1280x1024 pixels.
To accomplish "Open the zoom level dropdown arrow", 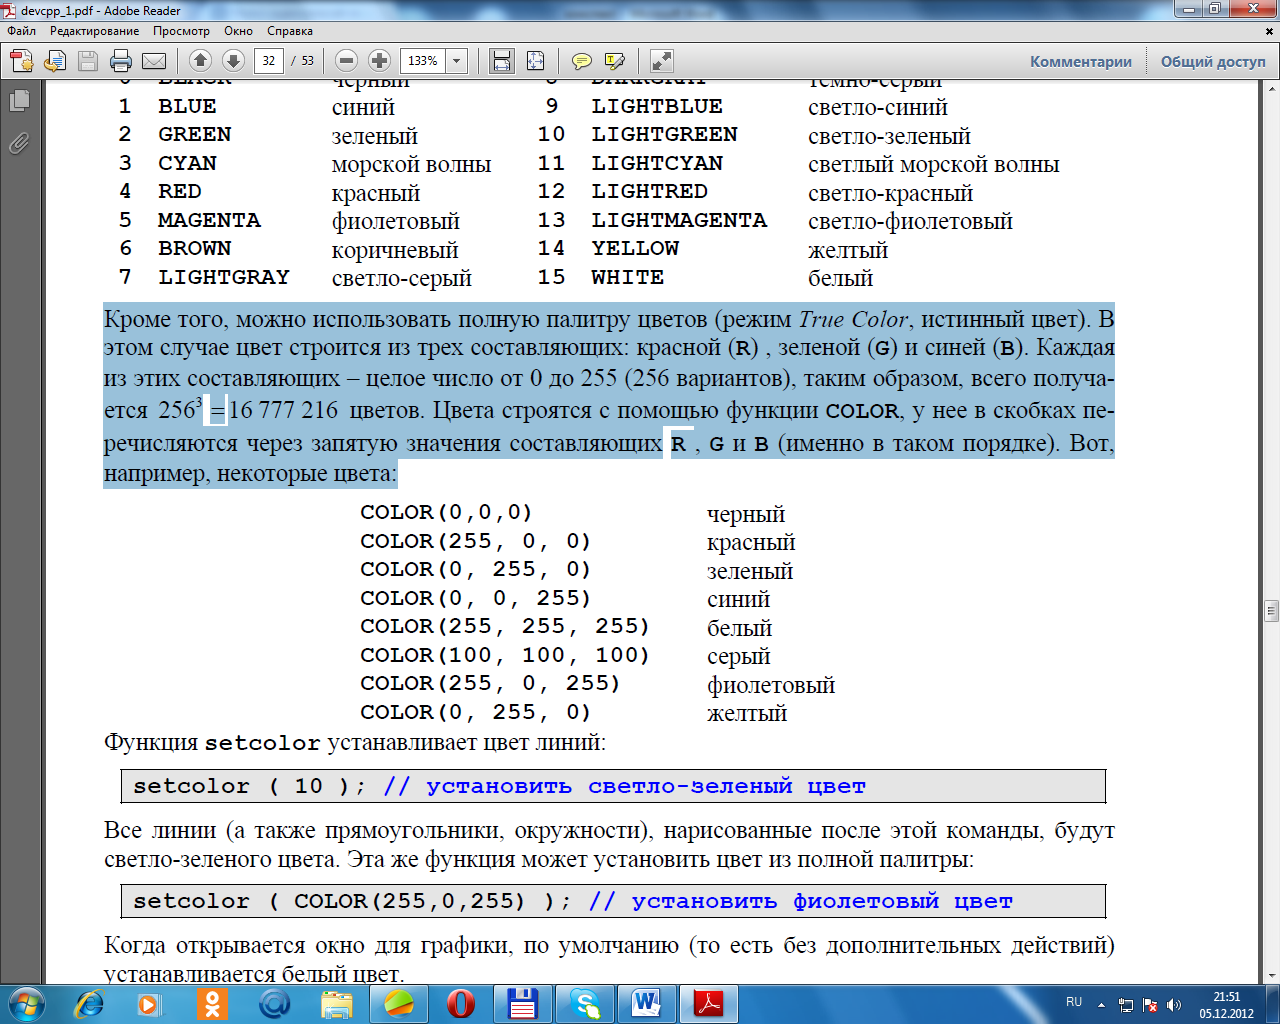I will pos(457,61).
